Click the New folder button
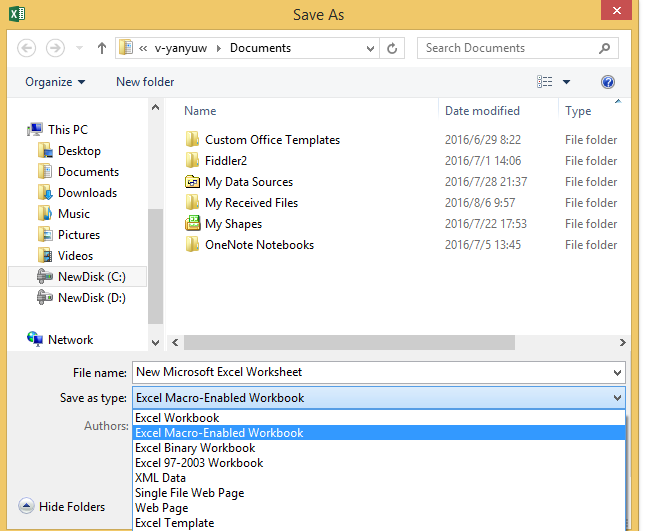Image resolution: width=665 pixels, height=531 pixels. point(145,82)
